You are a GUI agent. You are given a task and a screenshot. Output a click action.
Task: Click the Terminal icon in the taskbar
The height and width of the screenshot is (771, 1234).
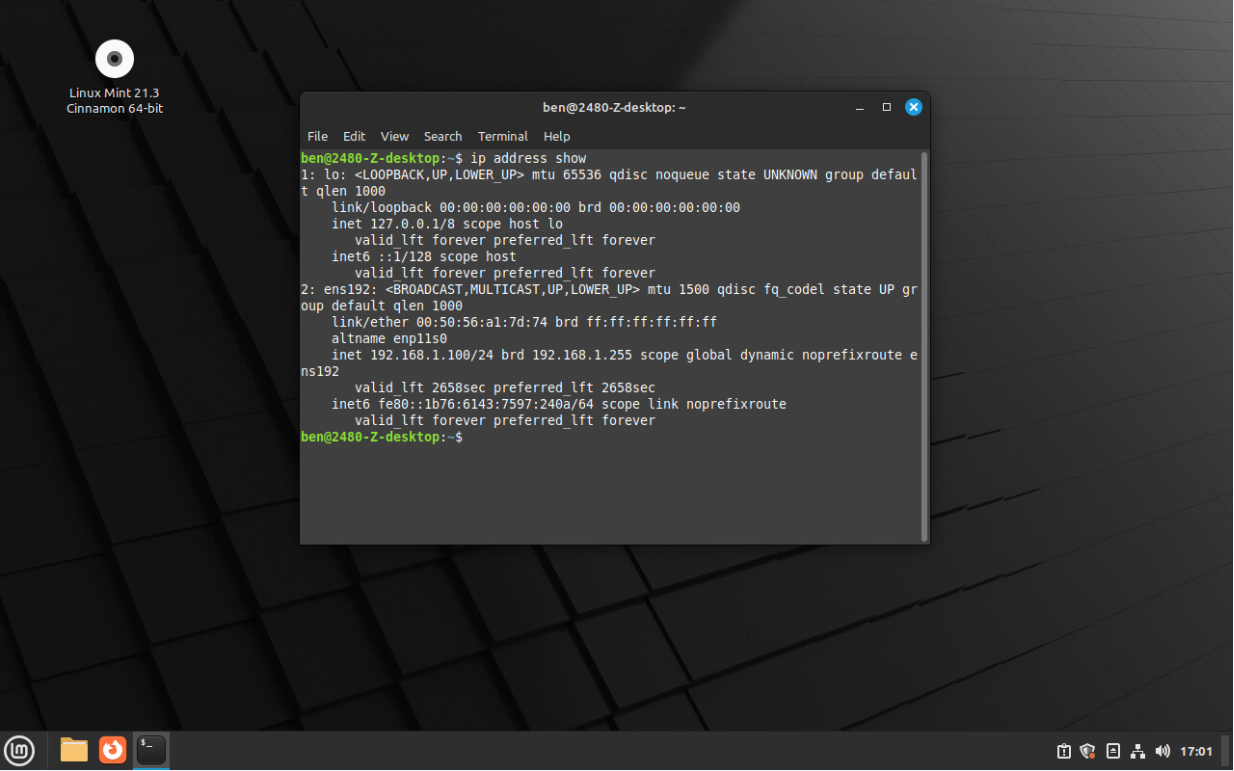(x=151, y=750)
